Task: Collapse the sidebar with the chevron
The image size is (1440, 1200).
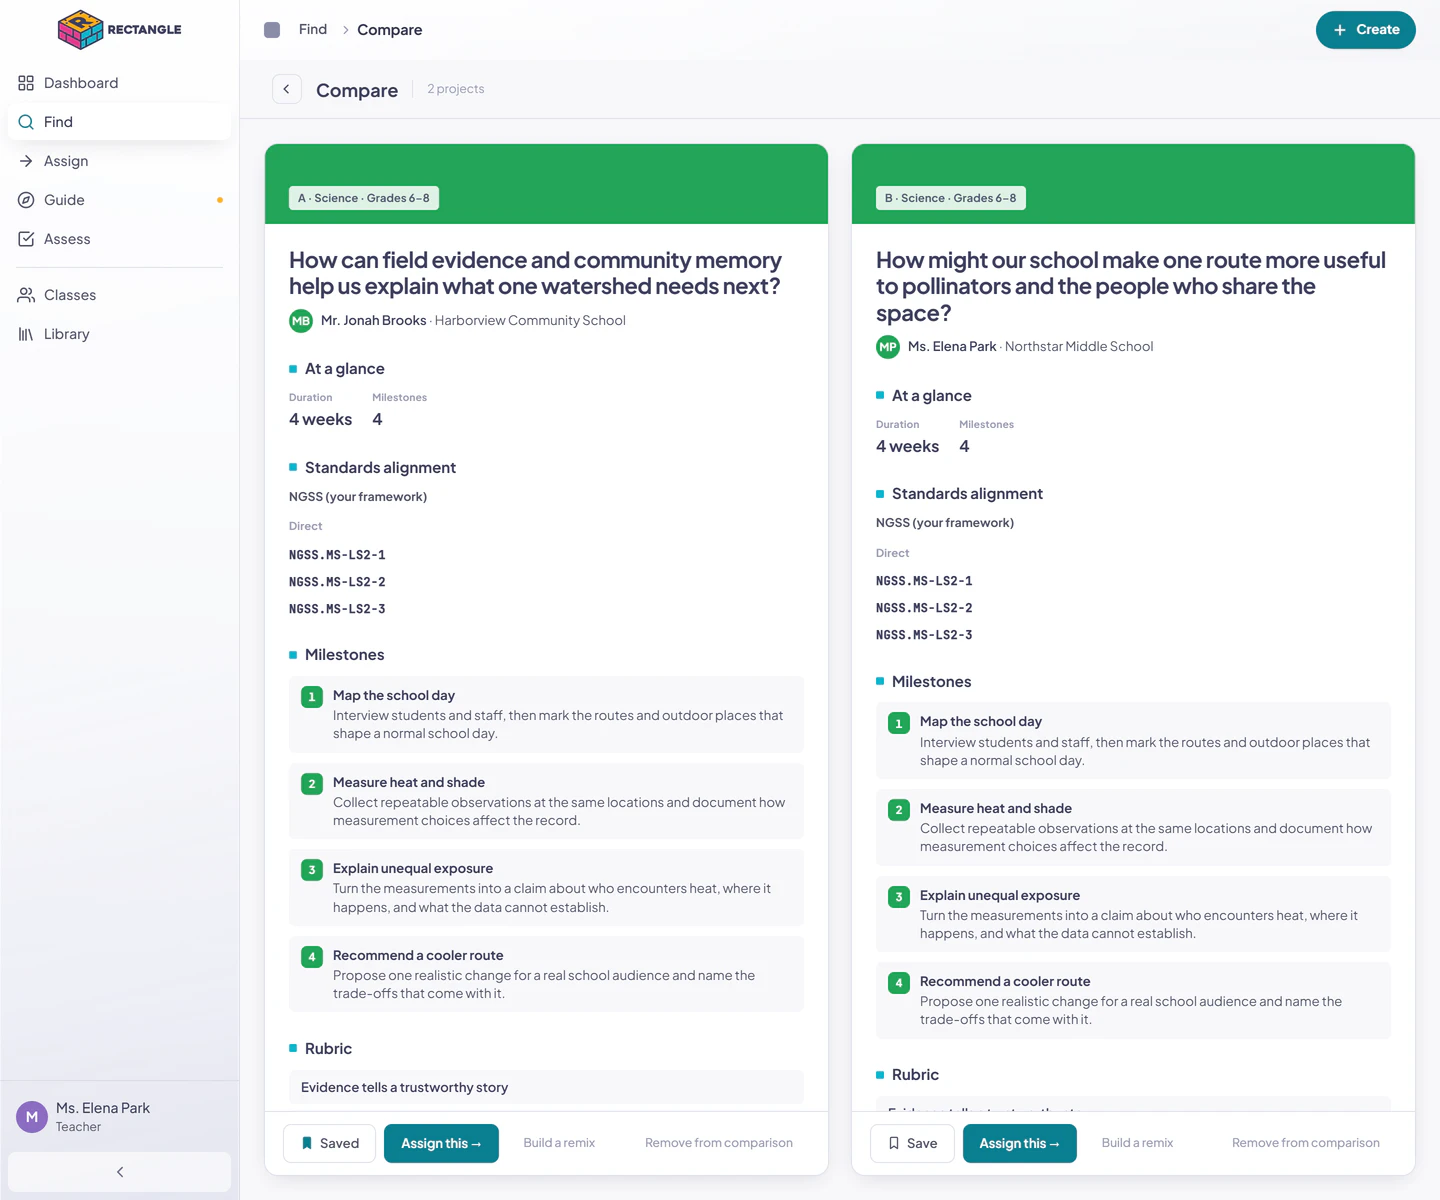Action: tap(119, 1172)
